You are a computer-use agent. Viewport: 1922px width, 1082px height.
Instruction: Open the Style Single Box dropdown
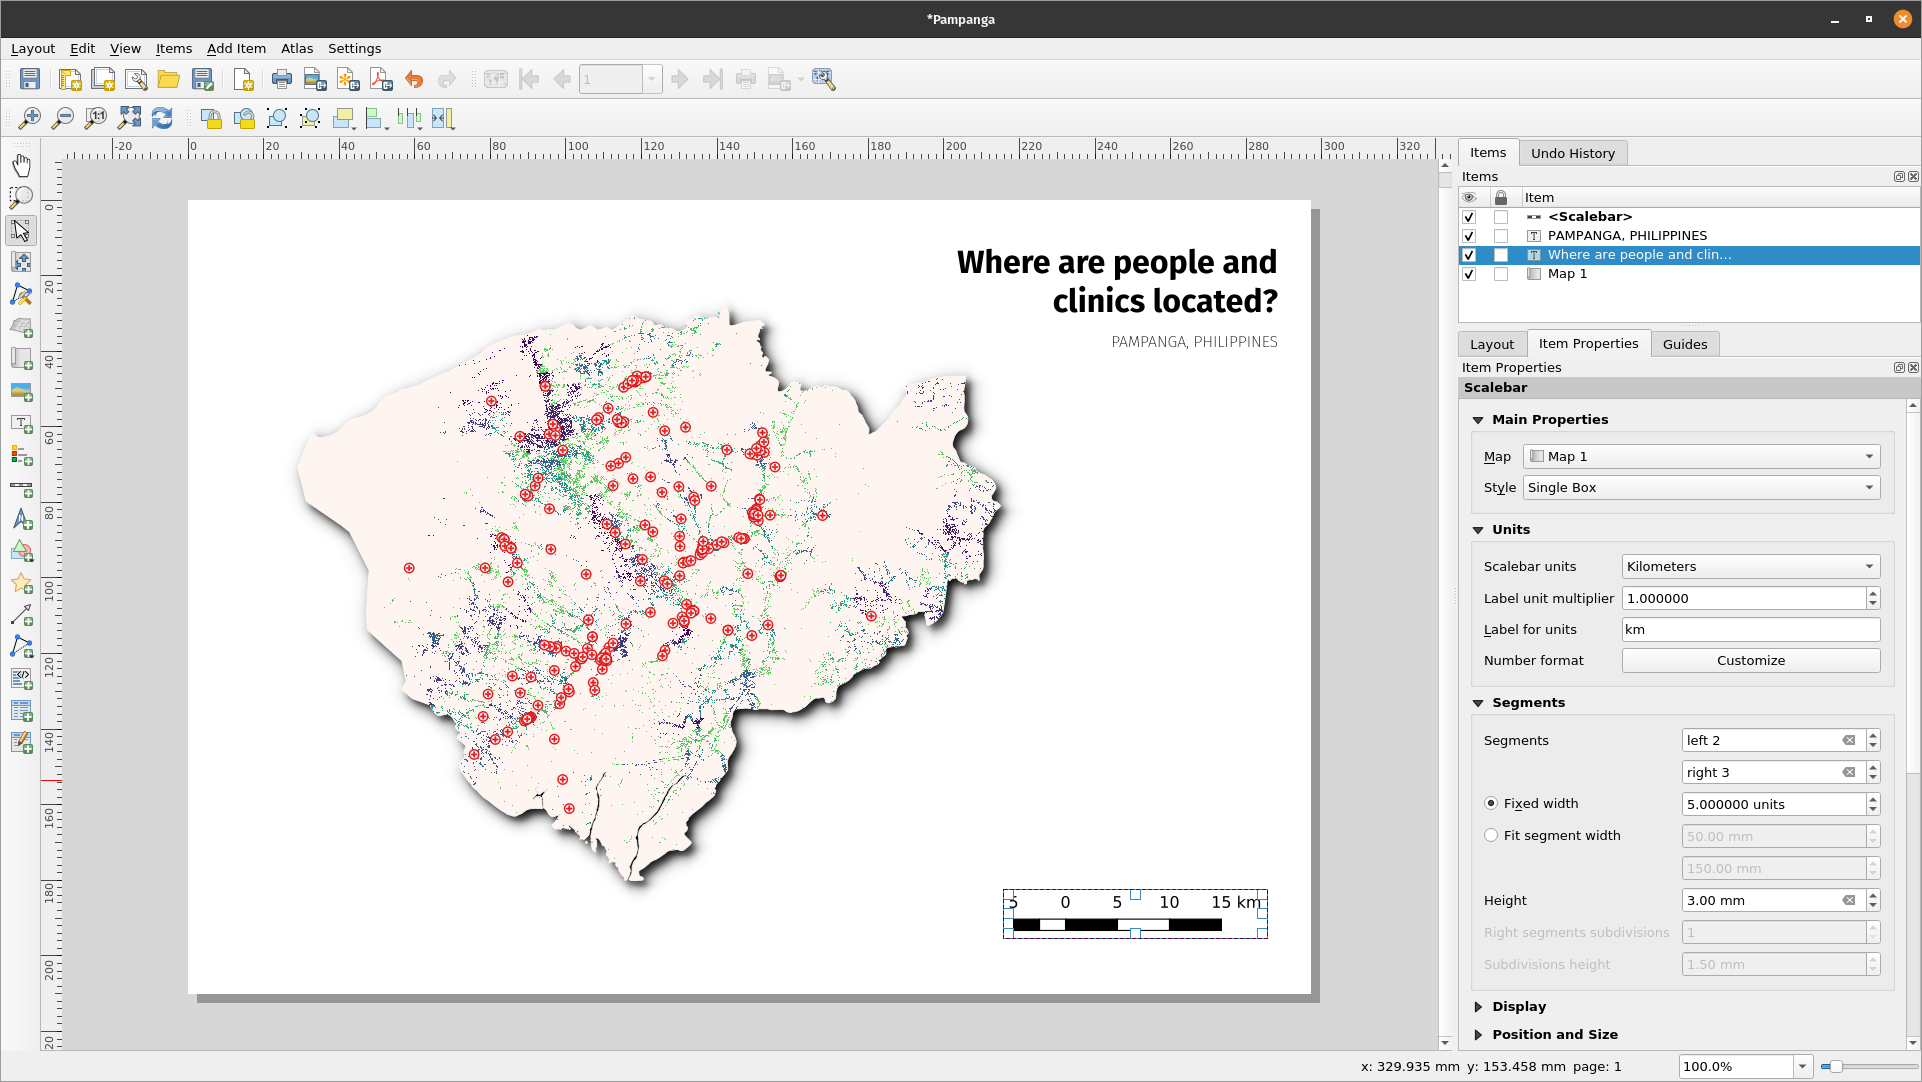click(x=1701, y=487)
